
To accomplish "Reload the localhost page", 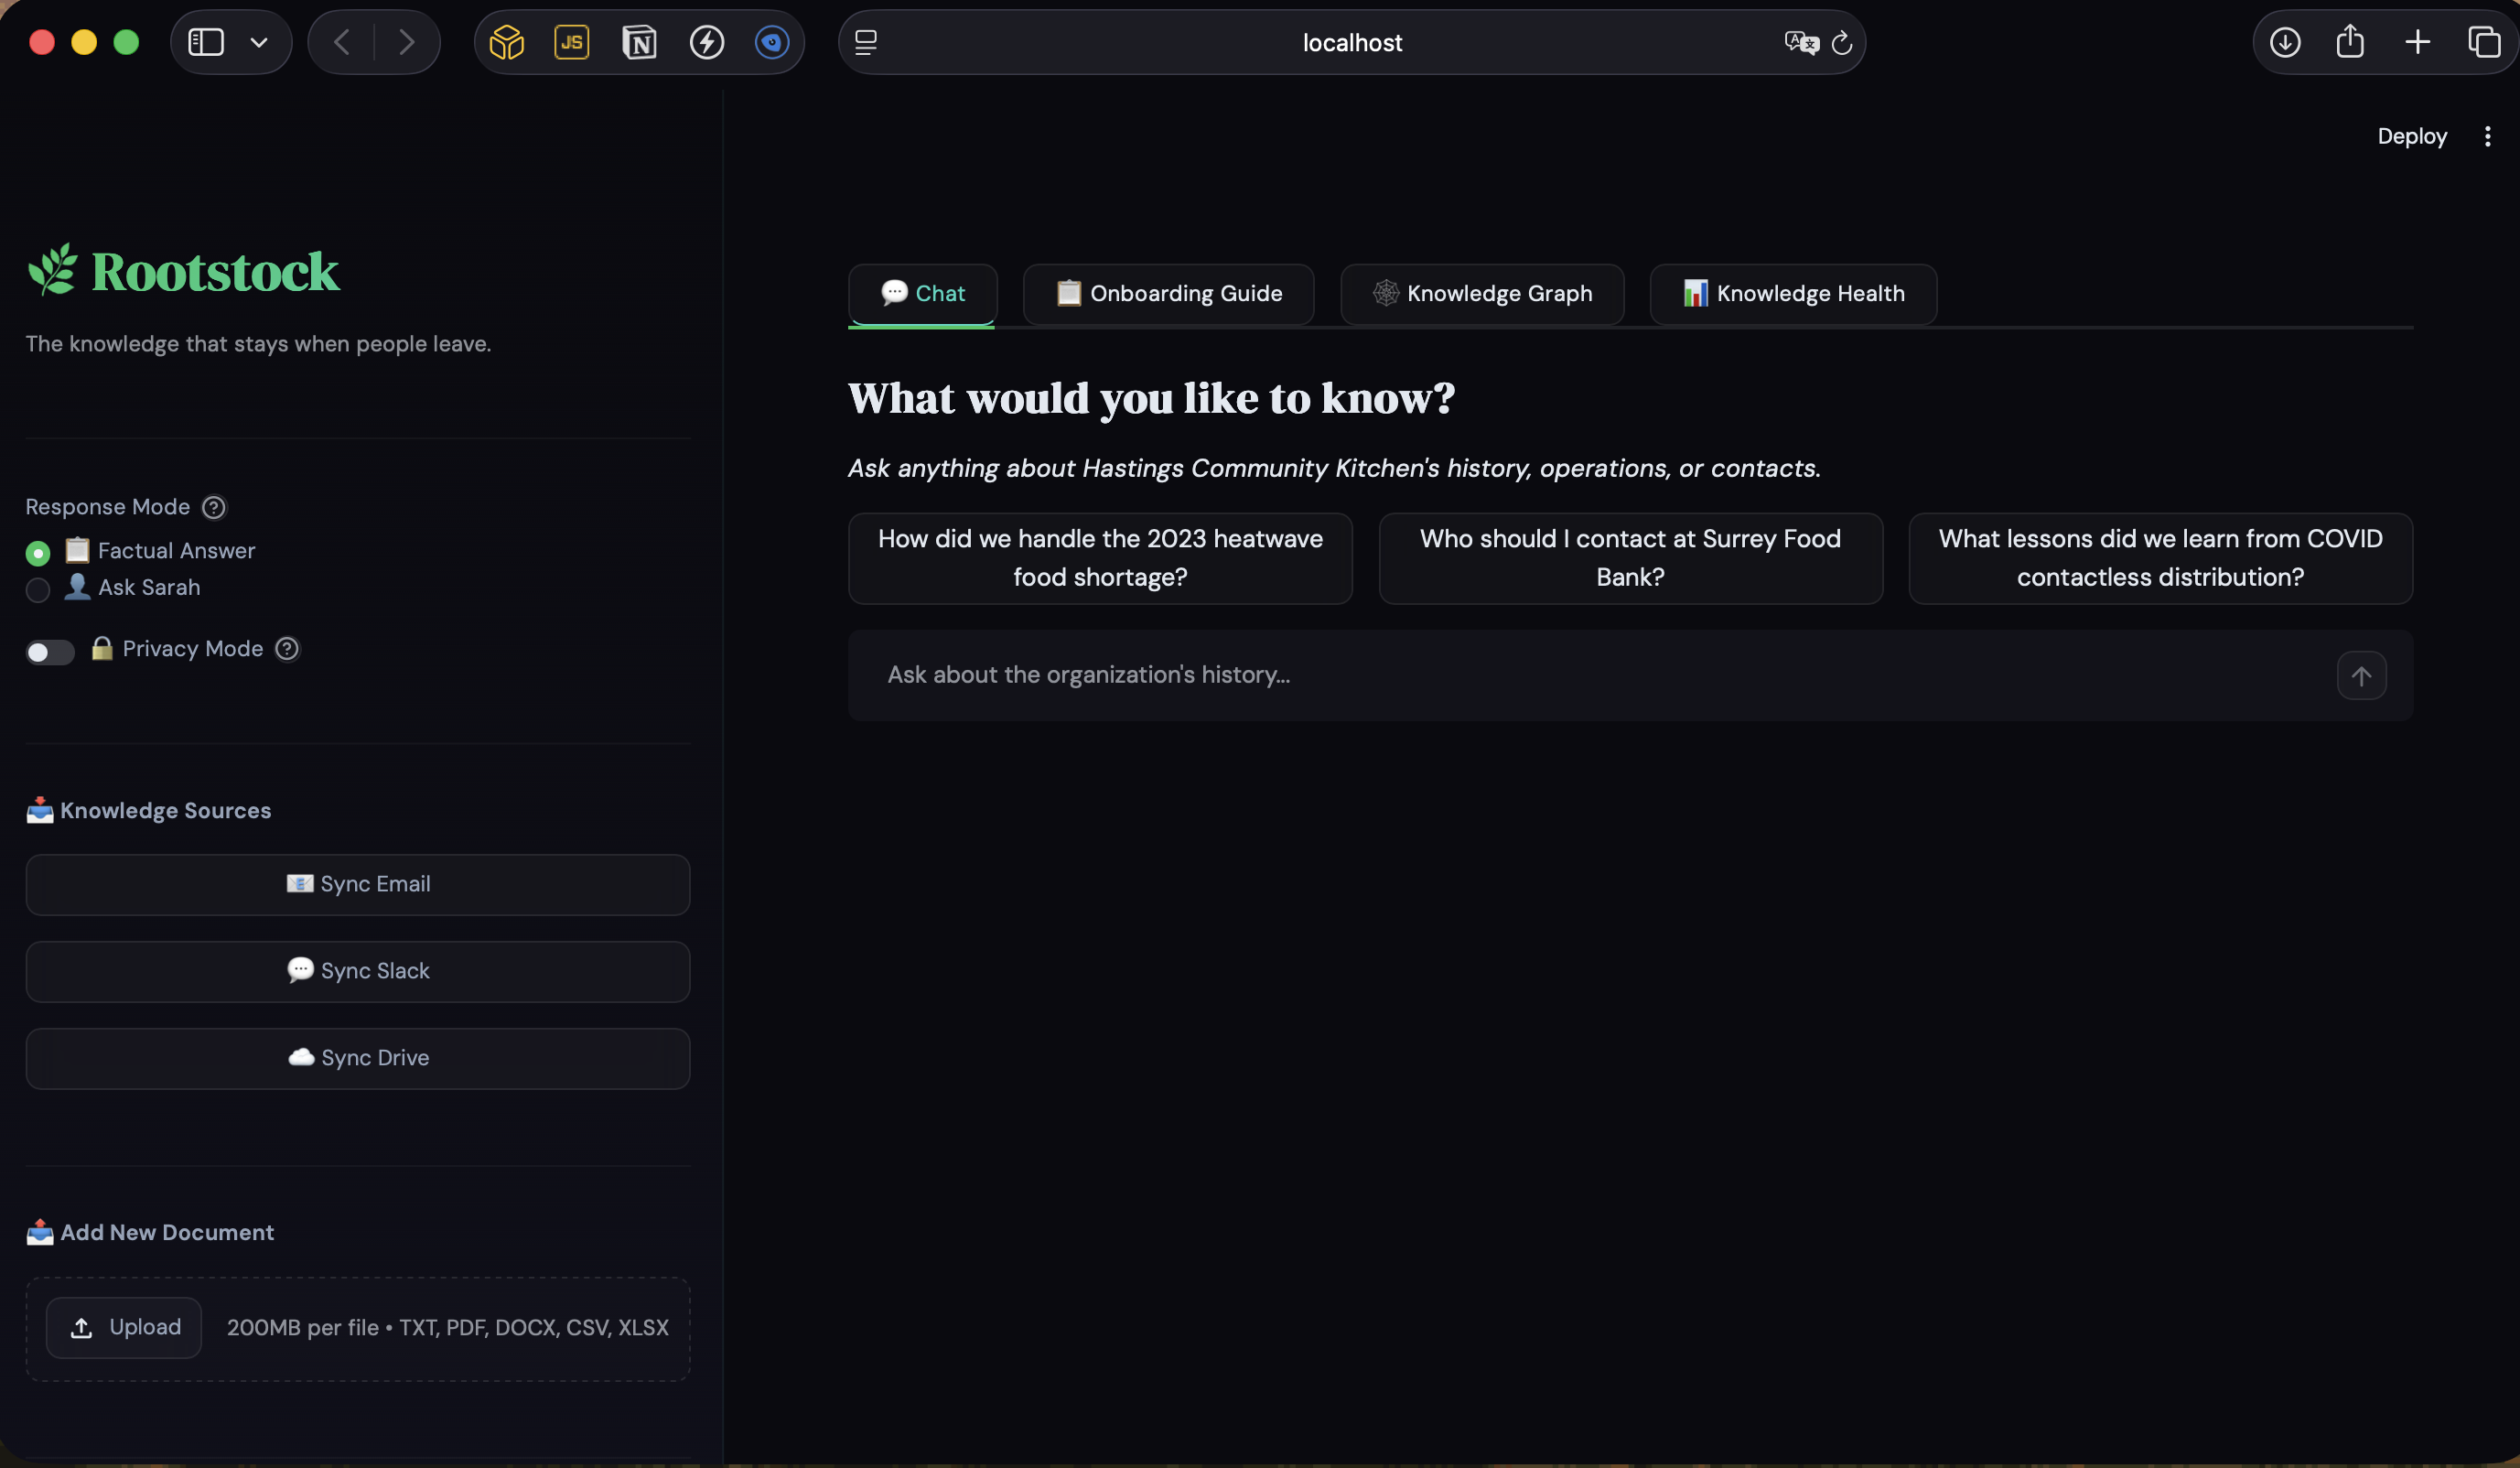I will coord(1841,43).
